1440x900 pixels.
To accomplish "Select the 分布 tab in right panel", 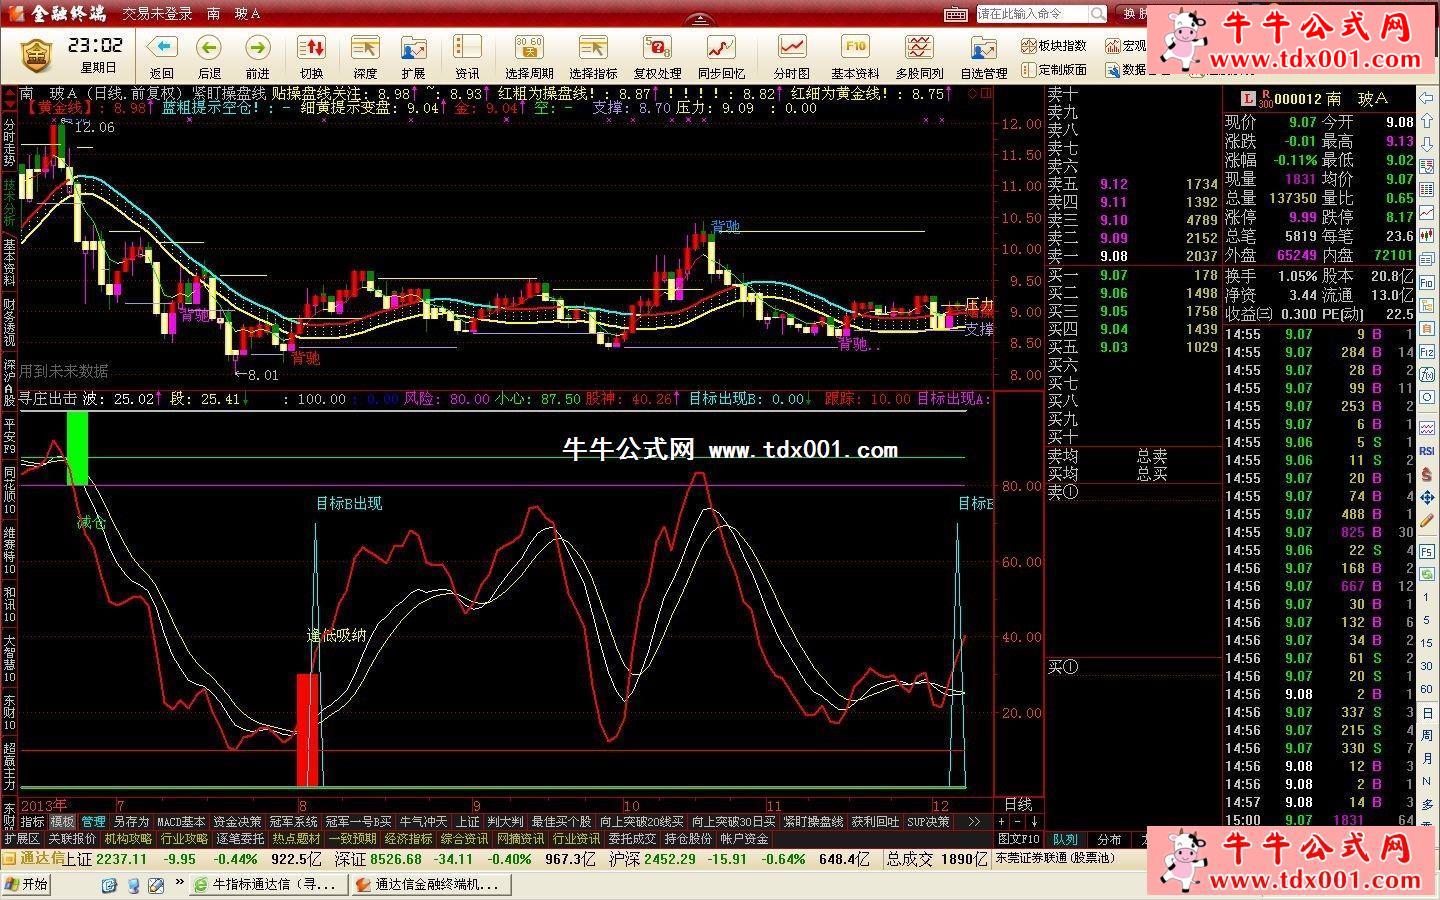I will click(x=1109, y=839).
